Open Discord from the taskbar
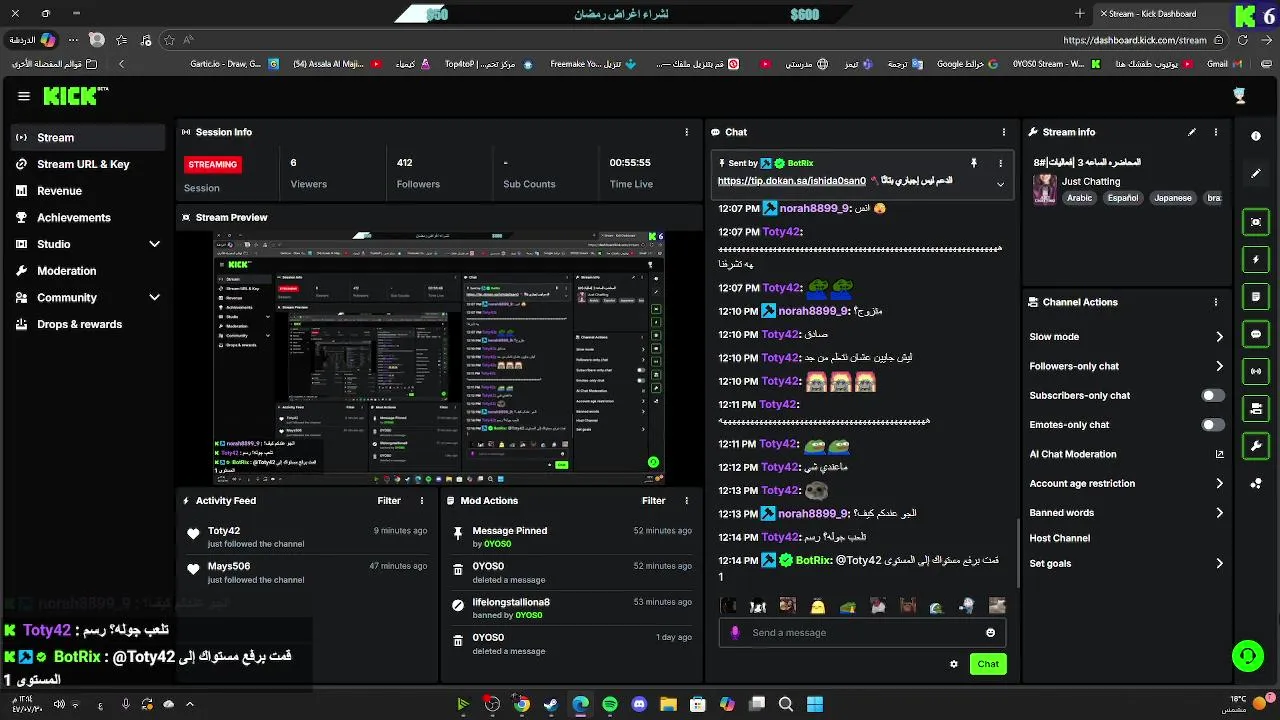 639,705
